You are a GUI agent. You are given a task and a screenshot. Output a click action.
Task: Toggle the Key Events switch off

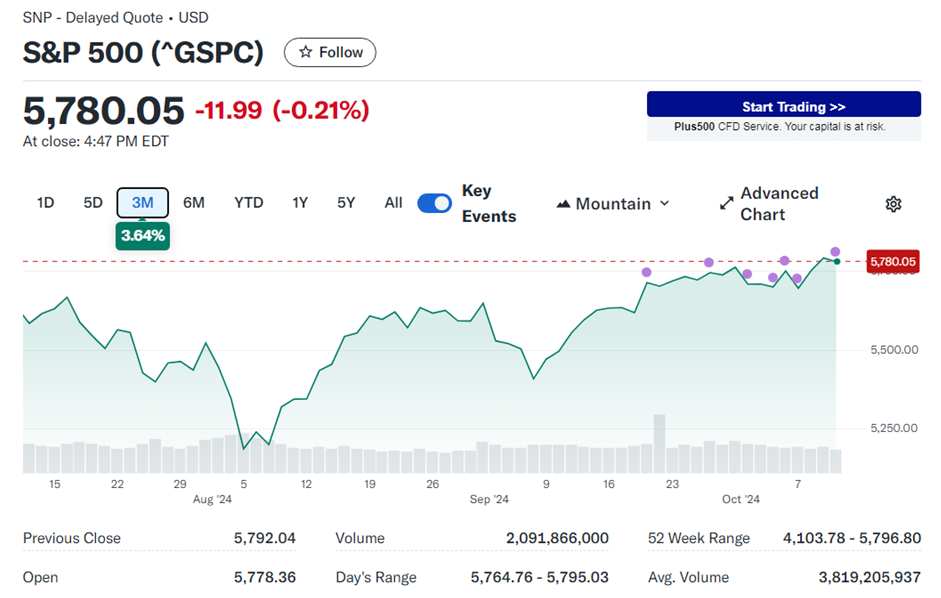click(434, 202)
